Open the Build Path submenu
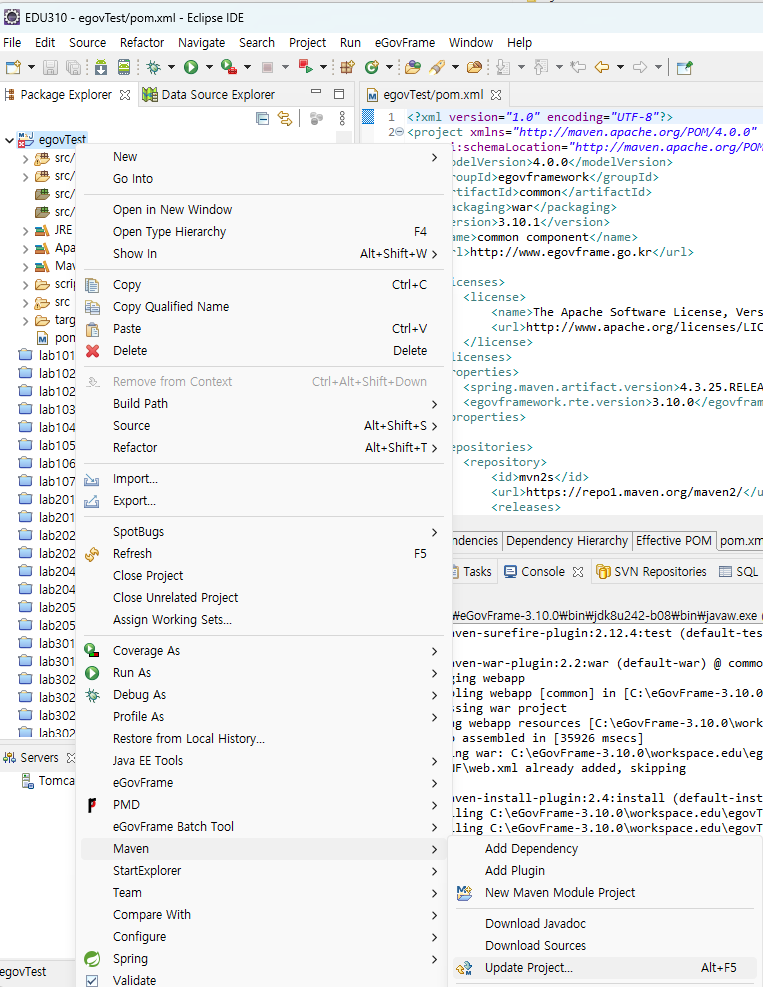This screenshot has height=987, width=763. 264,403
